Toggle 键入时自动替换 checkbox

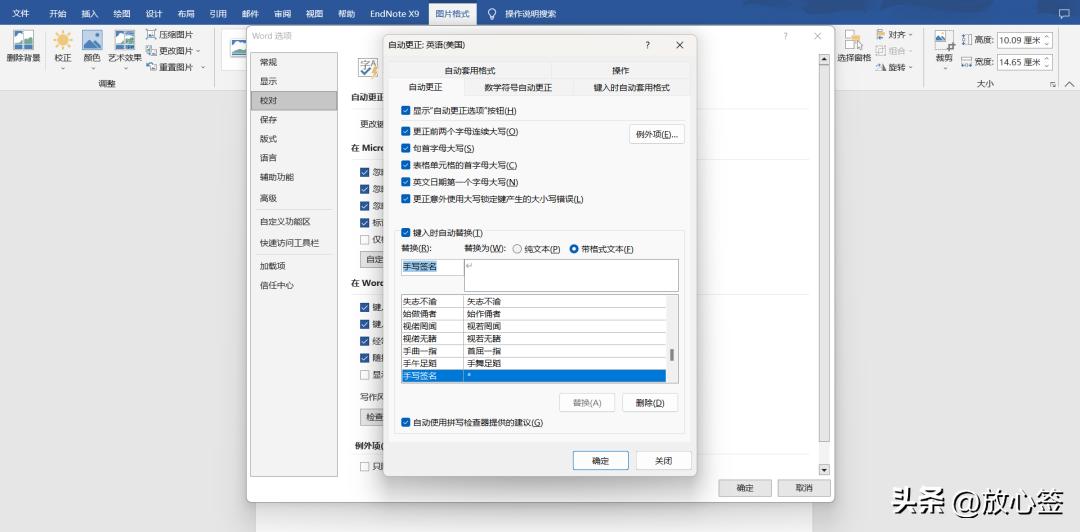pos(406,233)
